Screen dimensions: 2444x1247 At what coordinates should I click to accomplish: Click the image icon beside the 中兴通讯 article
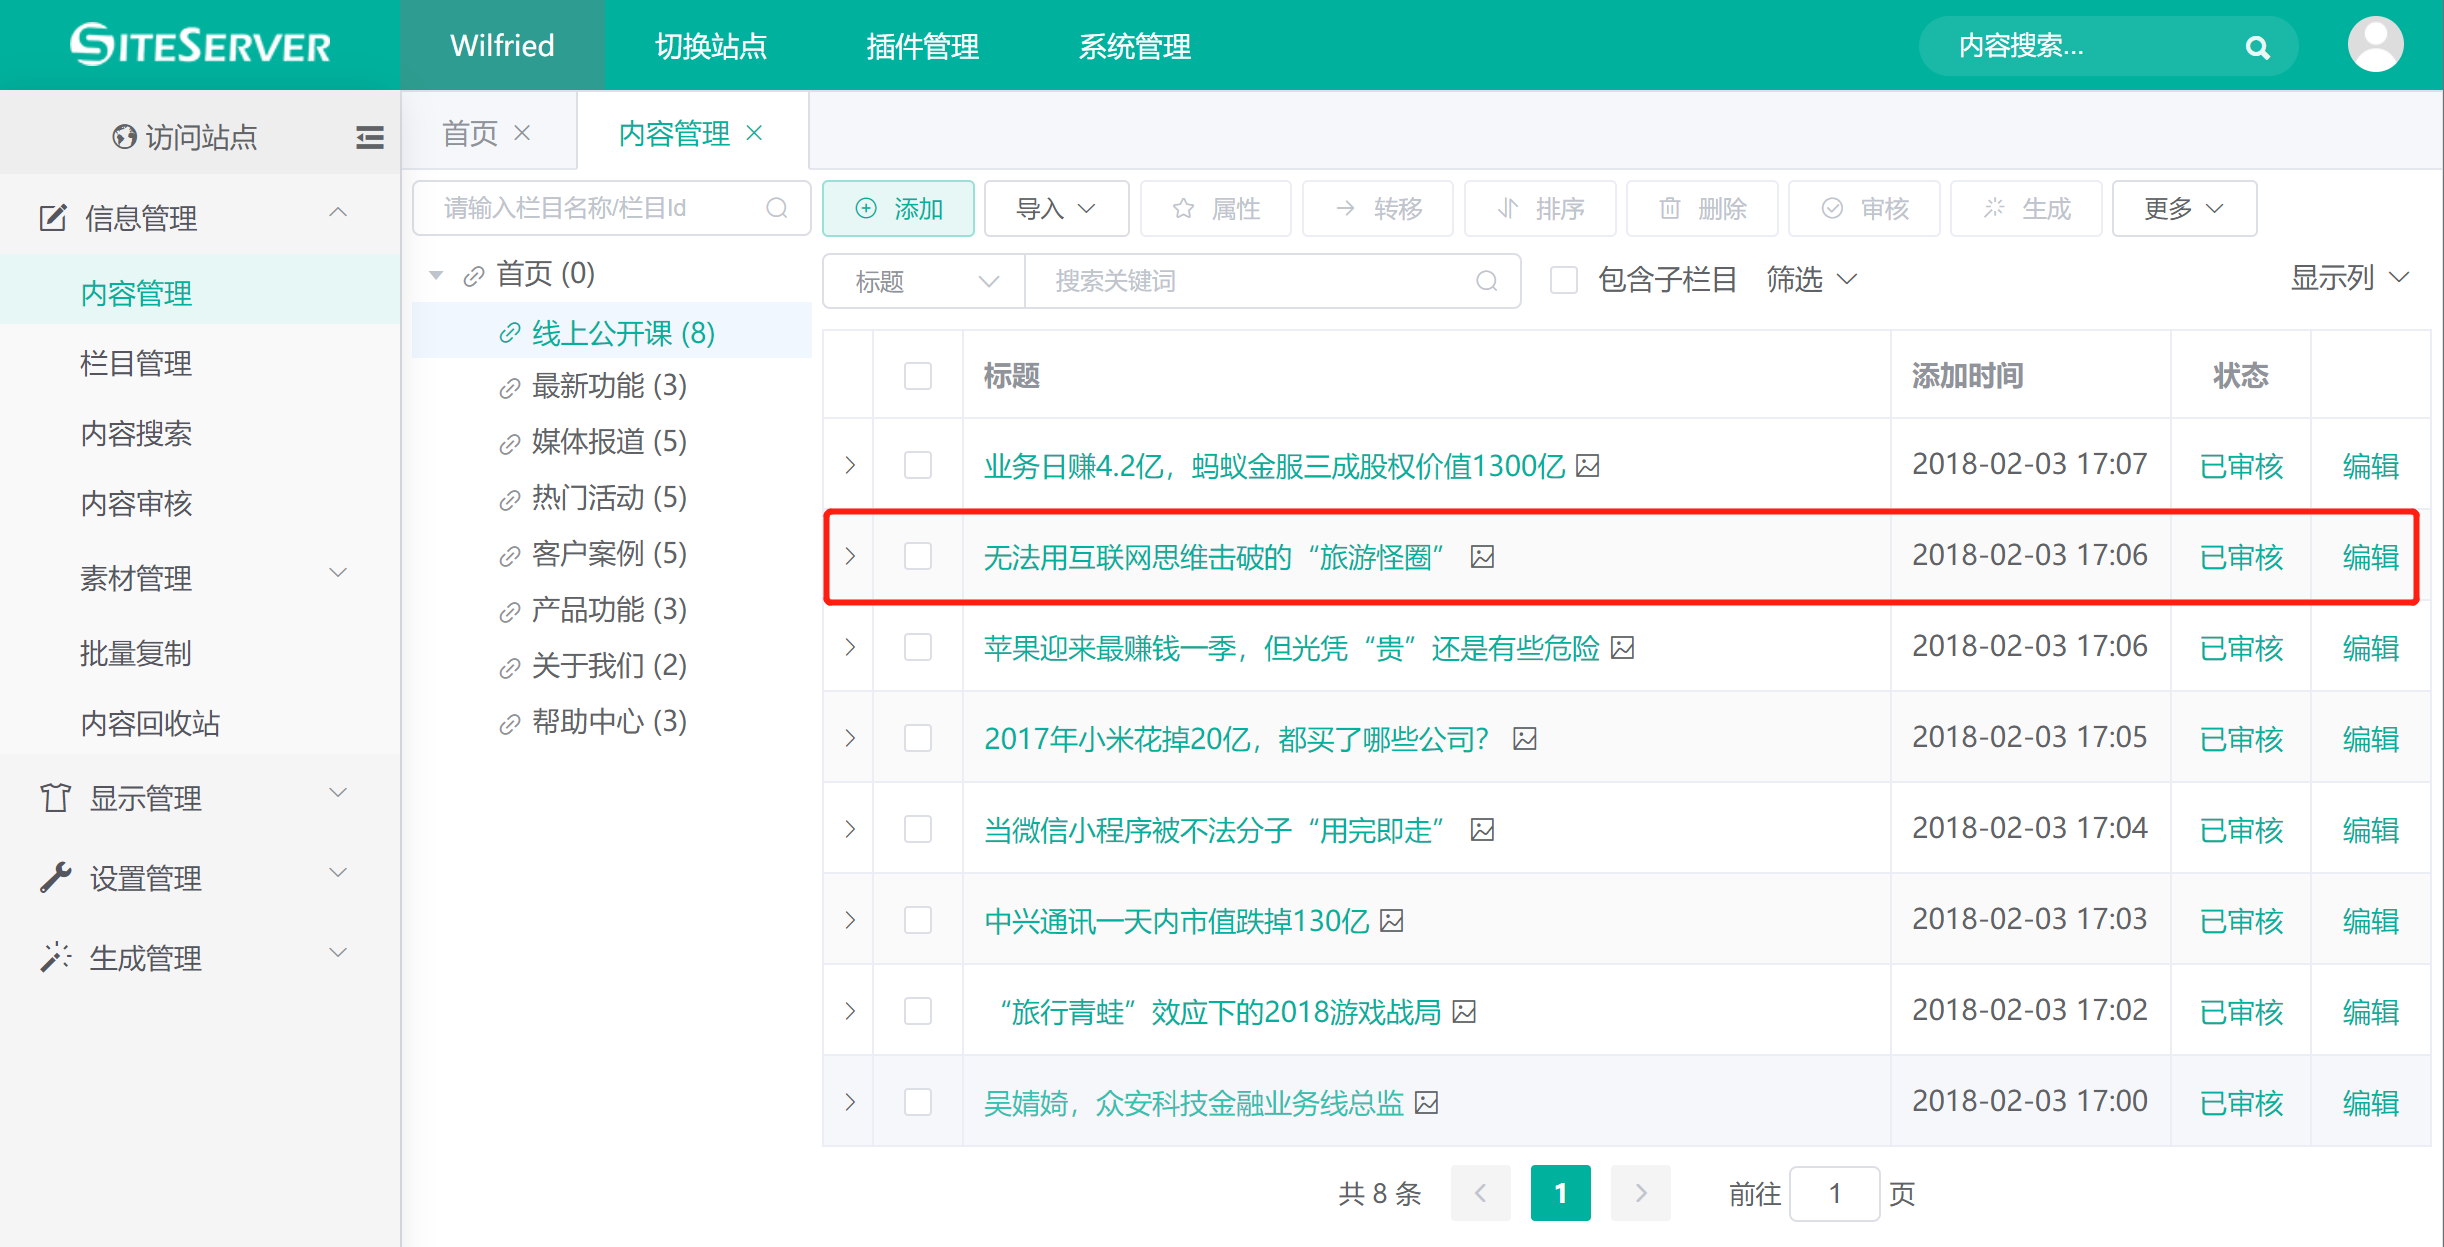click(x=1392, y=920)
